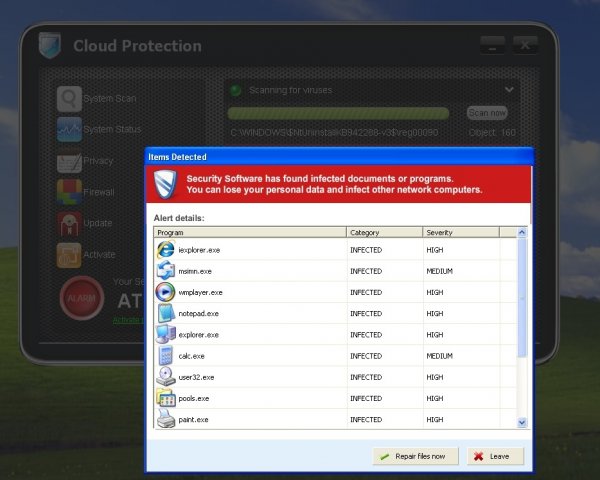This screenshot has height=480, width=600.
Task: Click the Leave button
Action: pyautogui.click(x=495, y=456)
